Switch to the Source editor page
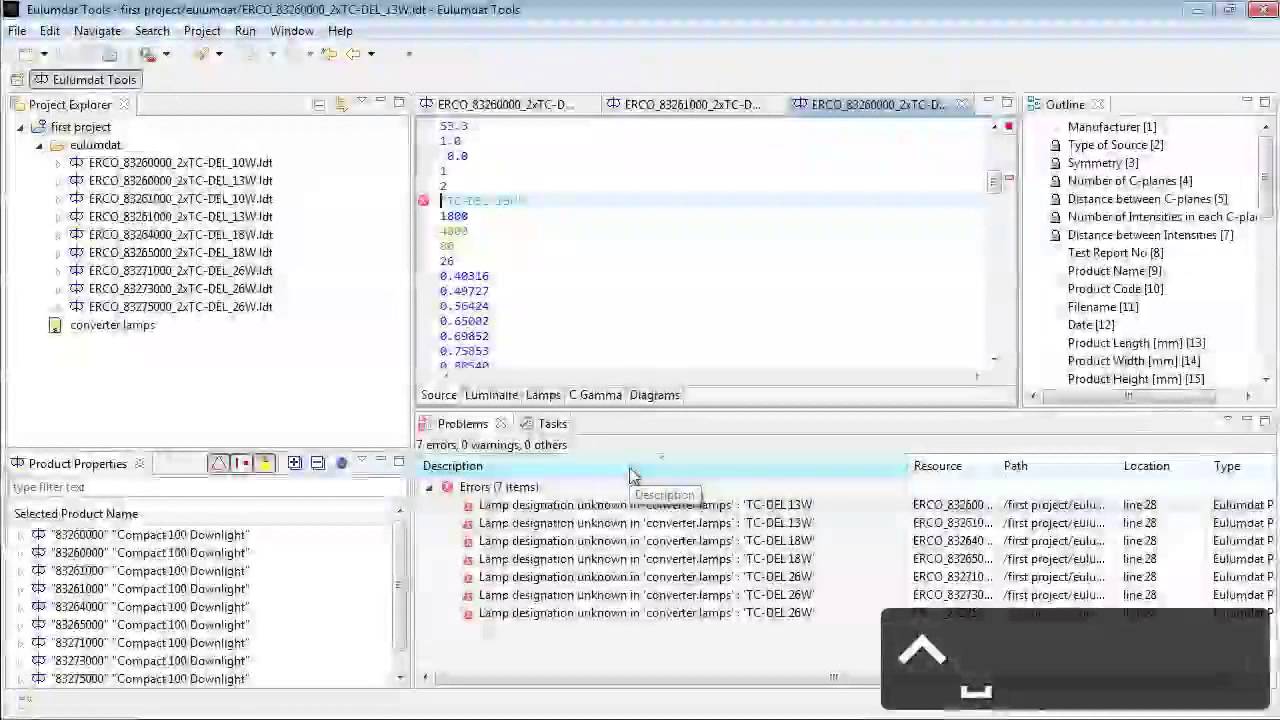Viewport: 1280px width, 720px height. click(x=439, y=395)
